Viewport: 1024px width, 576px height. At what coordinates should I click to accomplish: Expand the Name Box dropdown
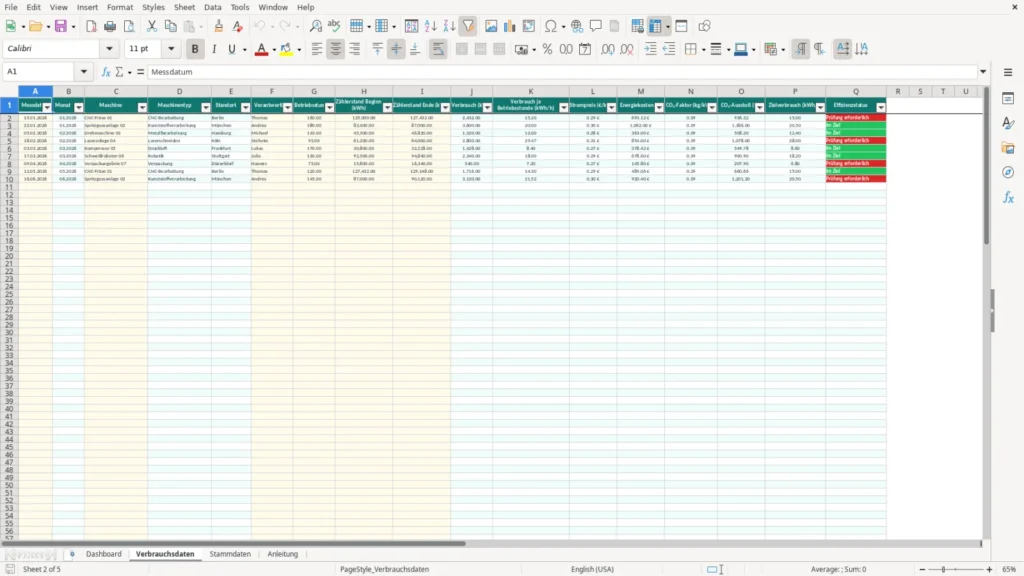pyautogui.click(x=84, y=72)
